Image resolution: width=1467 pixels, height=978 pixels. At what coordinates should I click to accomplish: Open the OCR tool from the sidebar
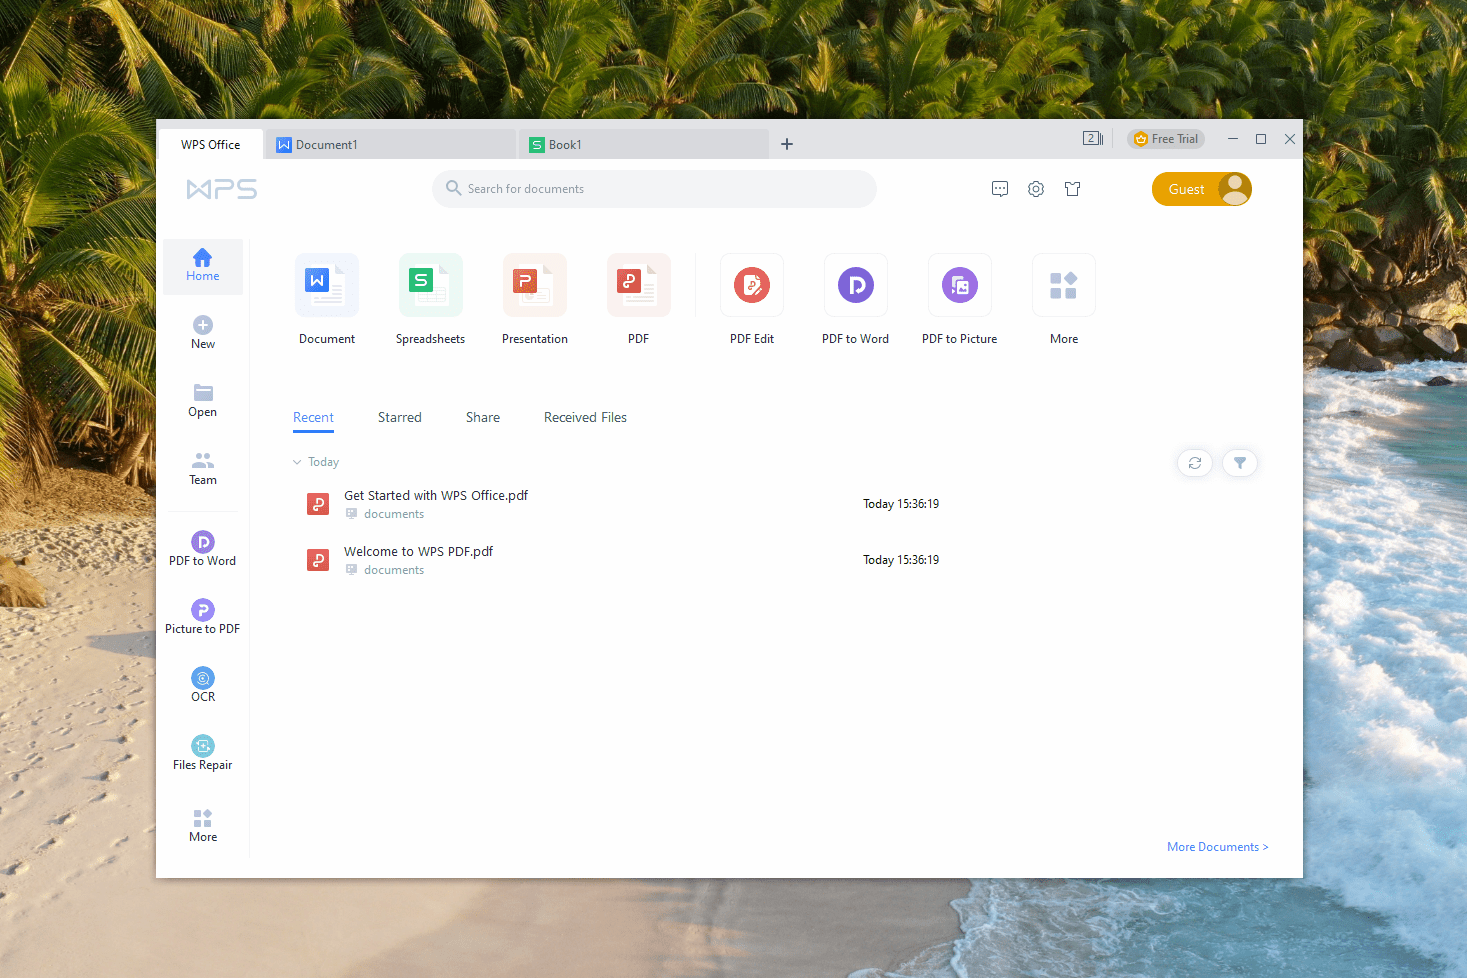(x=202, y=683)
